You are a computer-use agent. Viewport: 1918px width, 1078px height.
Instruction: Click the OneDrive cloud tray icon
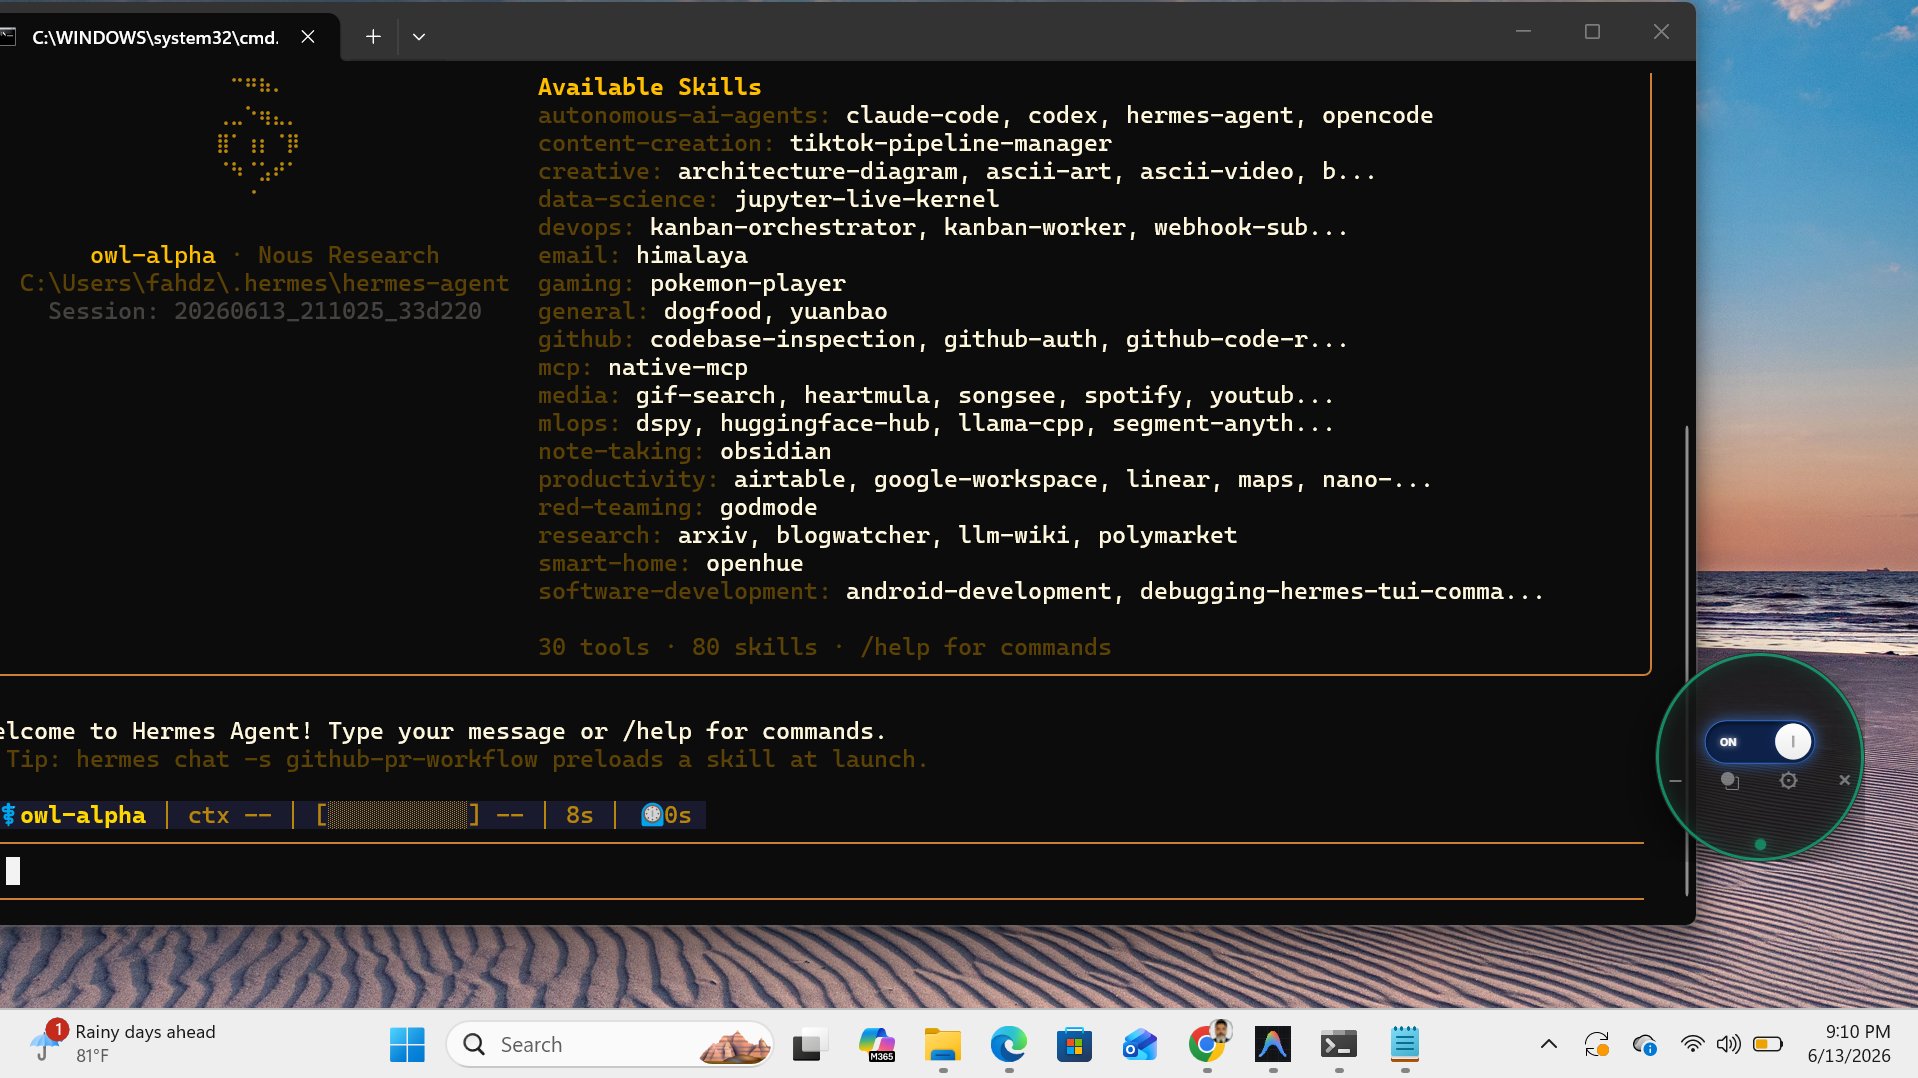pyautogui.click(x=1645, y=1045)
